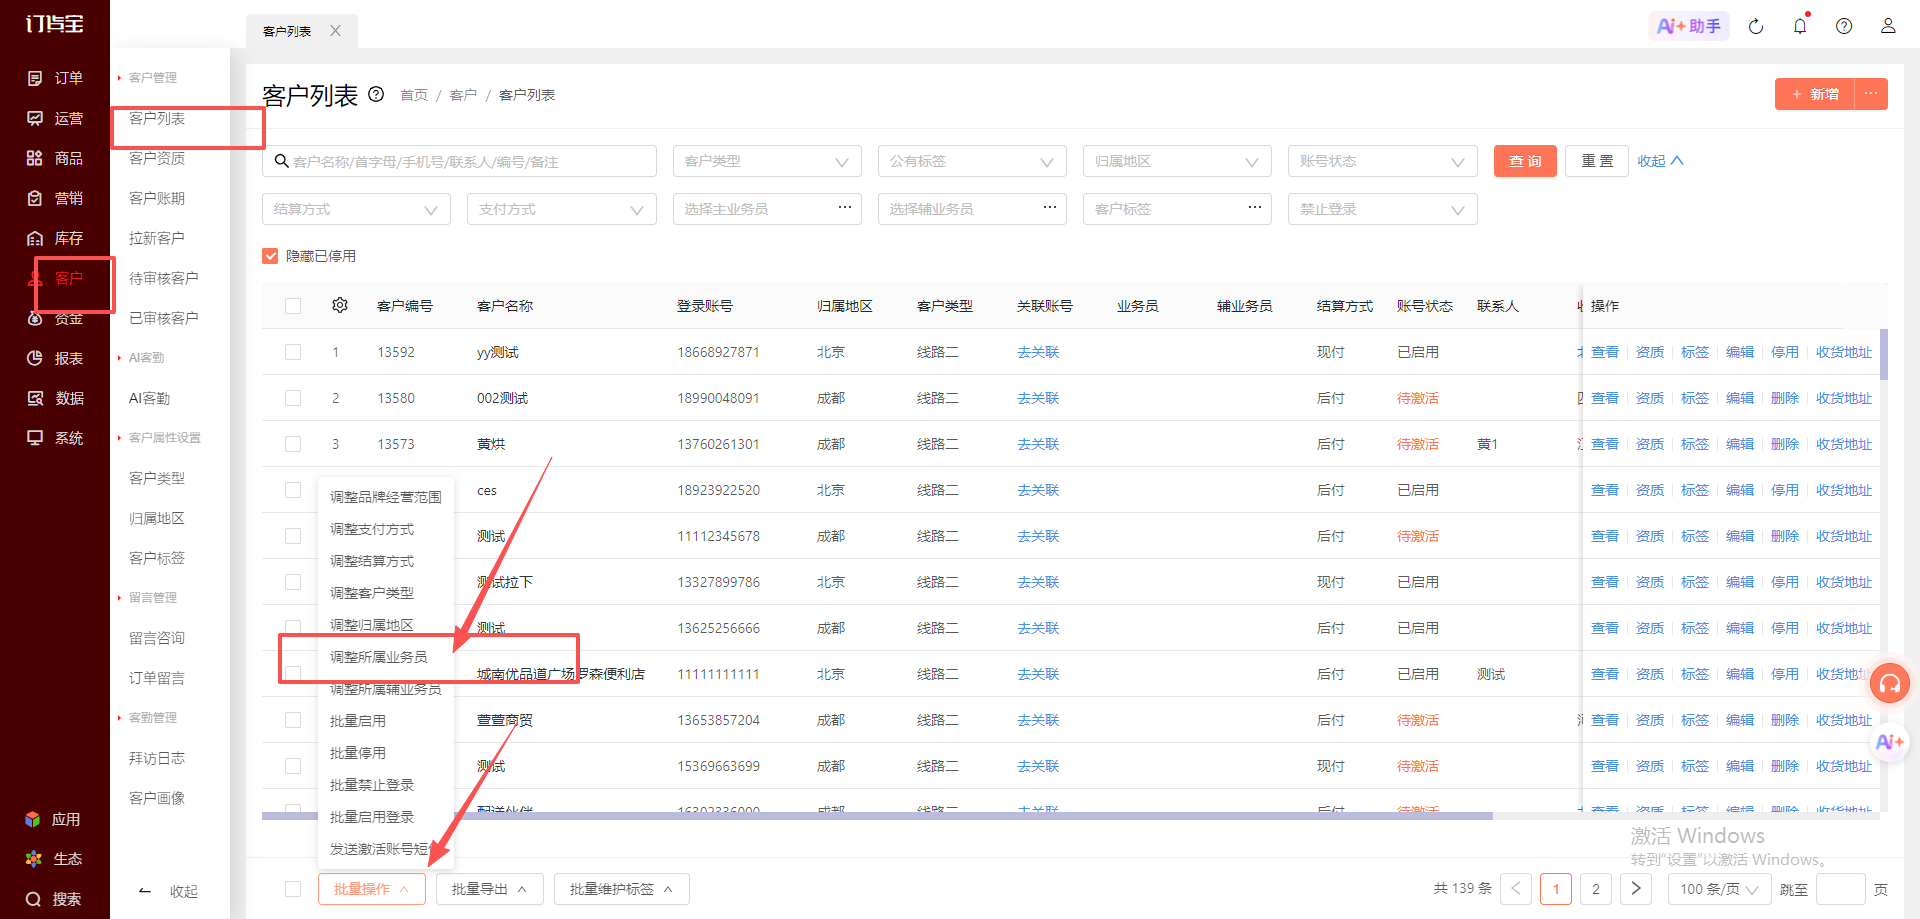Close the 客户列表 tab
This screenshot has height=919, width=1920.
[336, 31]
